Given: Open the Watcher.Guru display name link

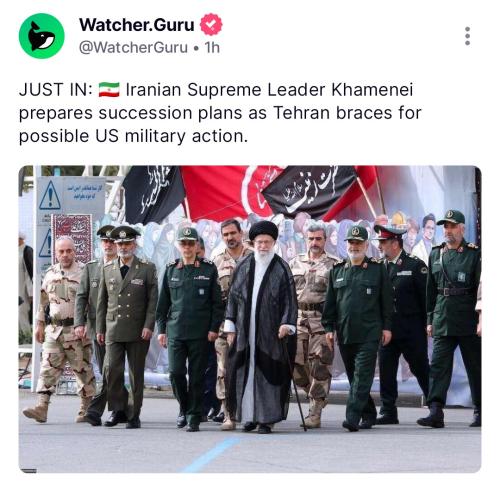Looking at the screenshot, I should click(x=137, y=25).
